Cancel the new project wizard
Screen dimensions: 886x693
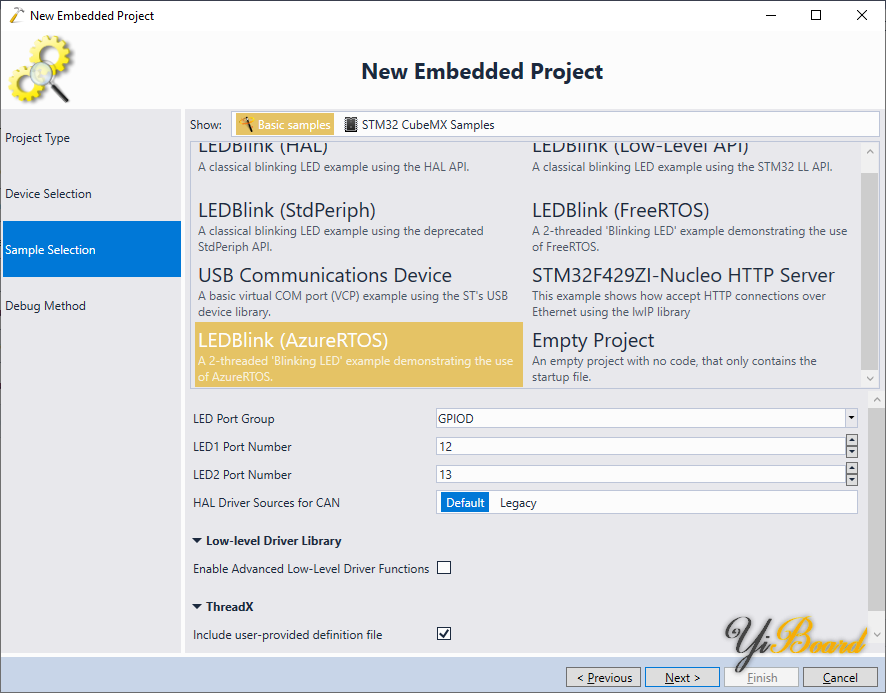840,677
